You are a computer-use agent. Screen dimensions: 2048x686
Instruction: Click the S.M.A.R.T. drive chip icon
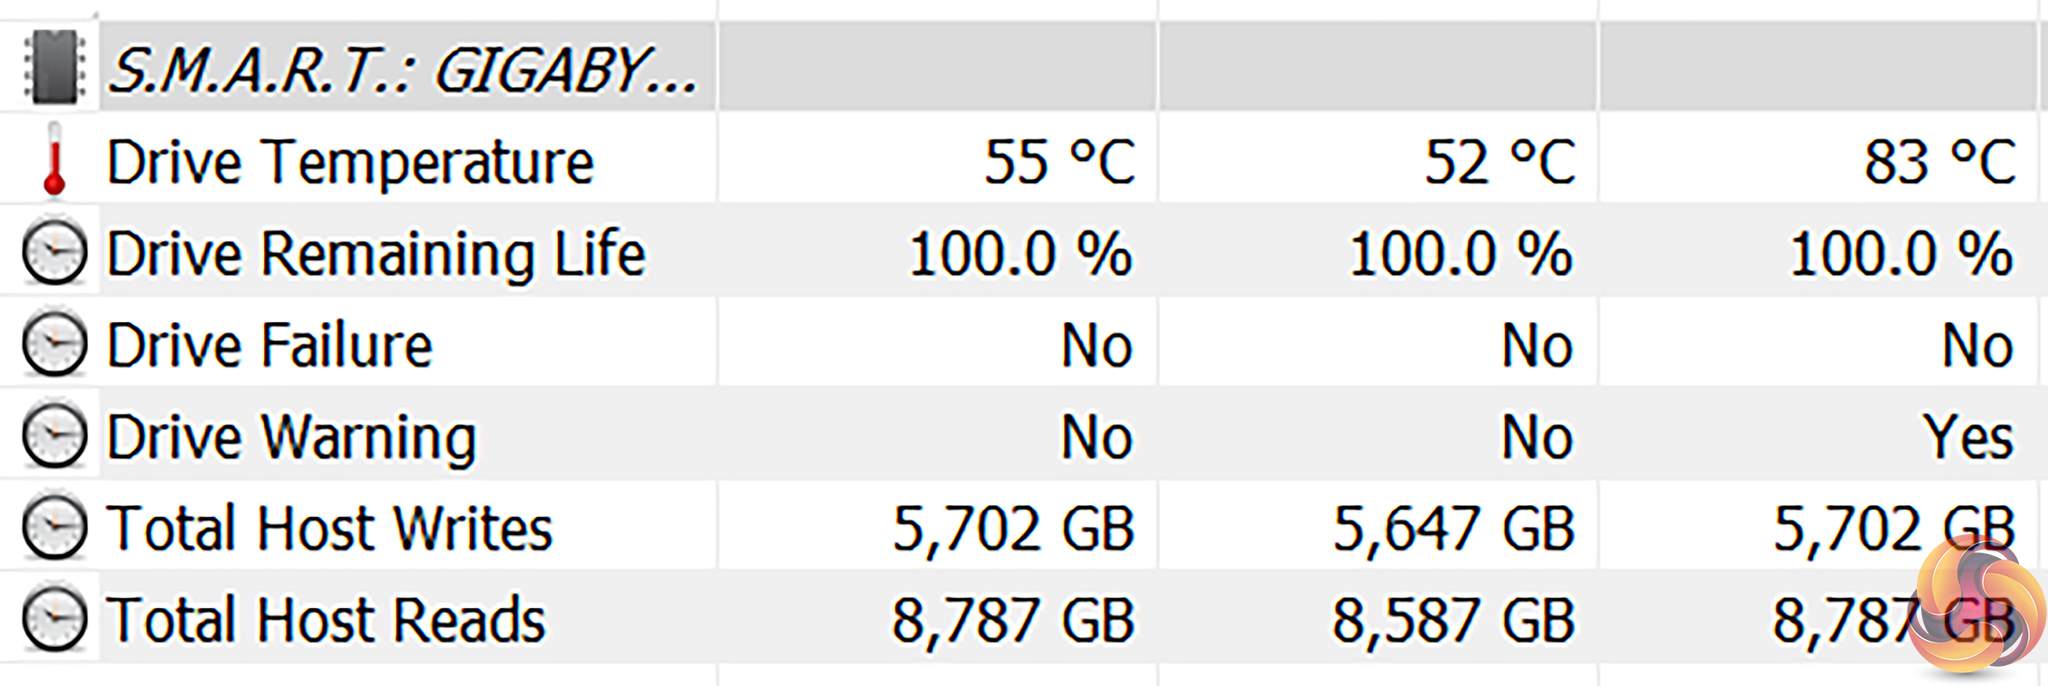(x=54, y=68)
